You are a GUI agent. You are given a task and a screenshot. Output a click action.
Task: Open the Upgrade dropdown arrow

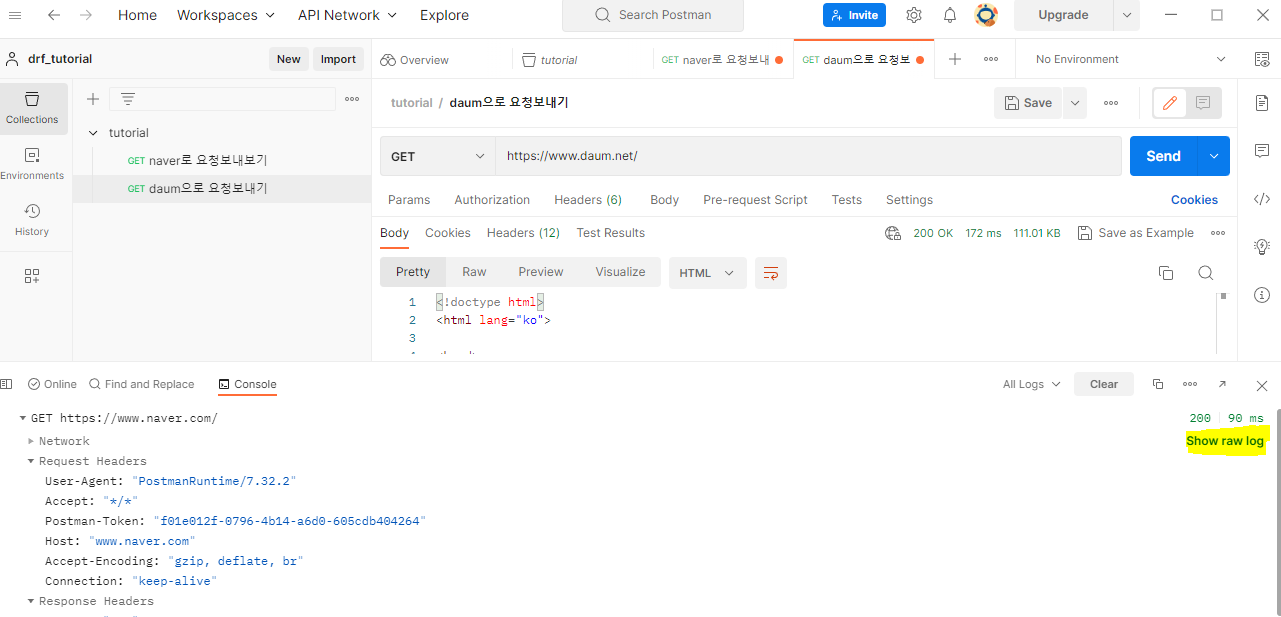pos(1127,15)
